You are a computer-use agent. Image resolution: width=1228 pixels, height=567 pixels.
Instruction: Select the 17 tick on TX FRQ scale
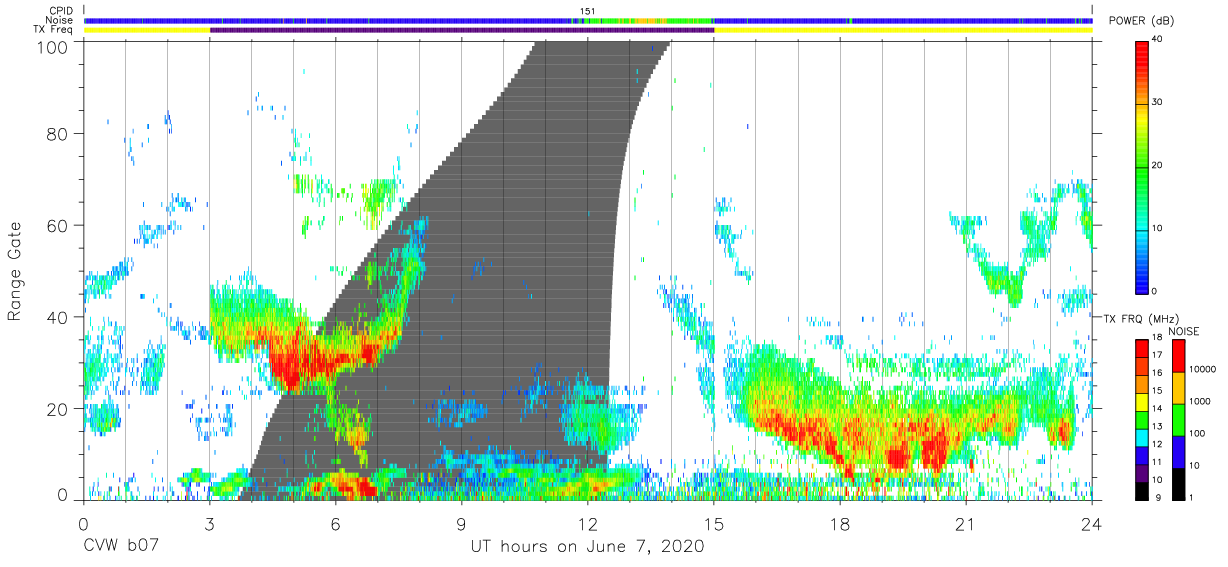pyautogui.click(x=1158, y=354)
